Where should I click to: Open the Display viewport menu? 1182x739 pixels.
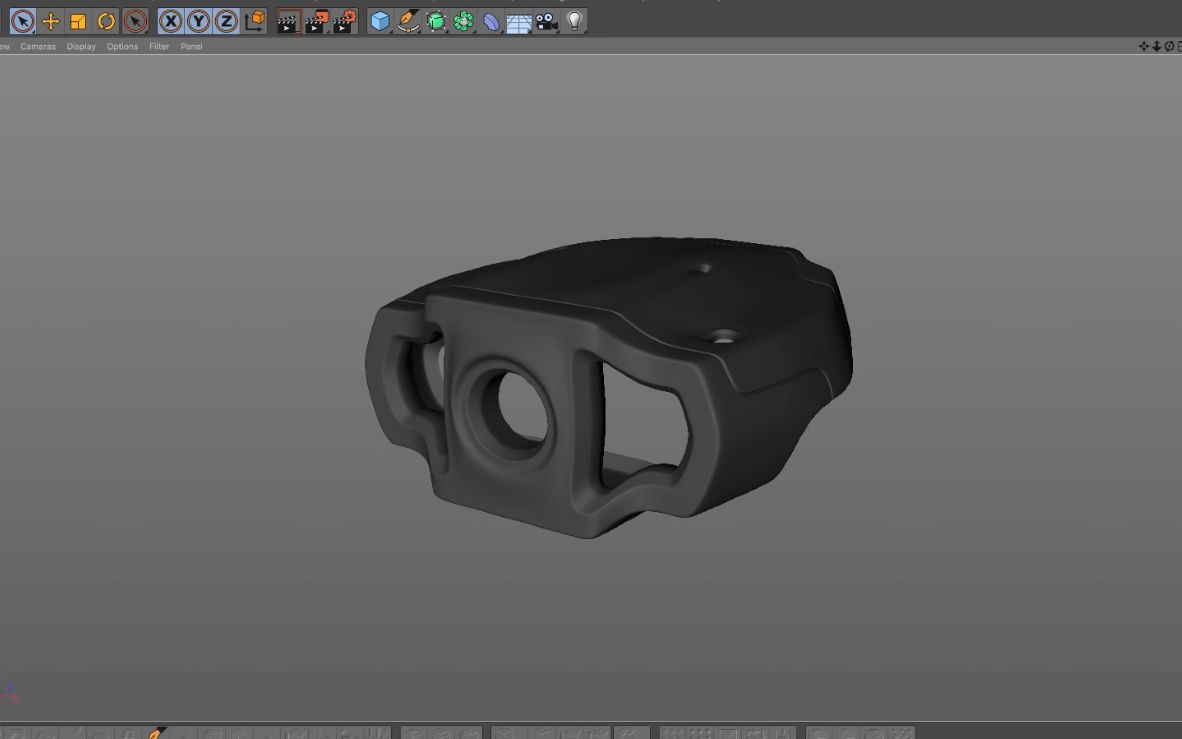(x=81, y=46)
